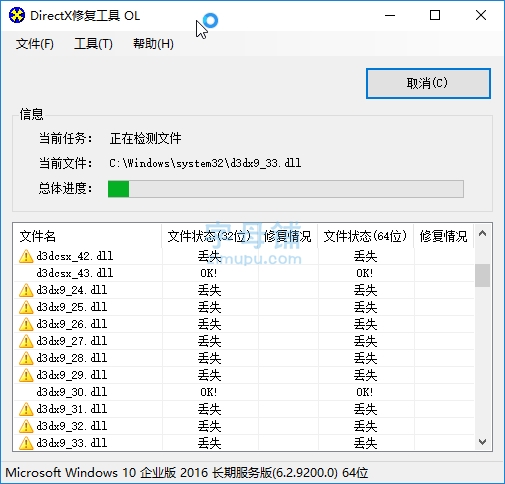The image size is (505, 484).
Task: Sort by the 文件名 column header
Action: (87, 236)
